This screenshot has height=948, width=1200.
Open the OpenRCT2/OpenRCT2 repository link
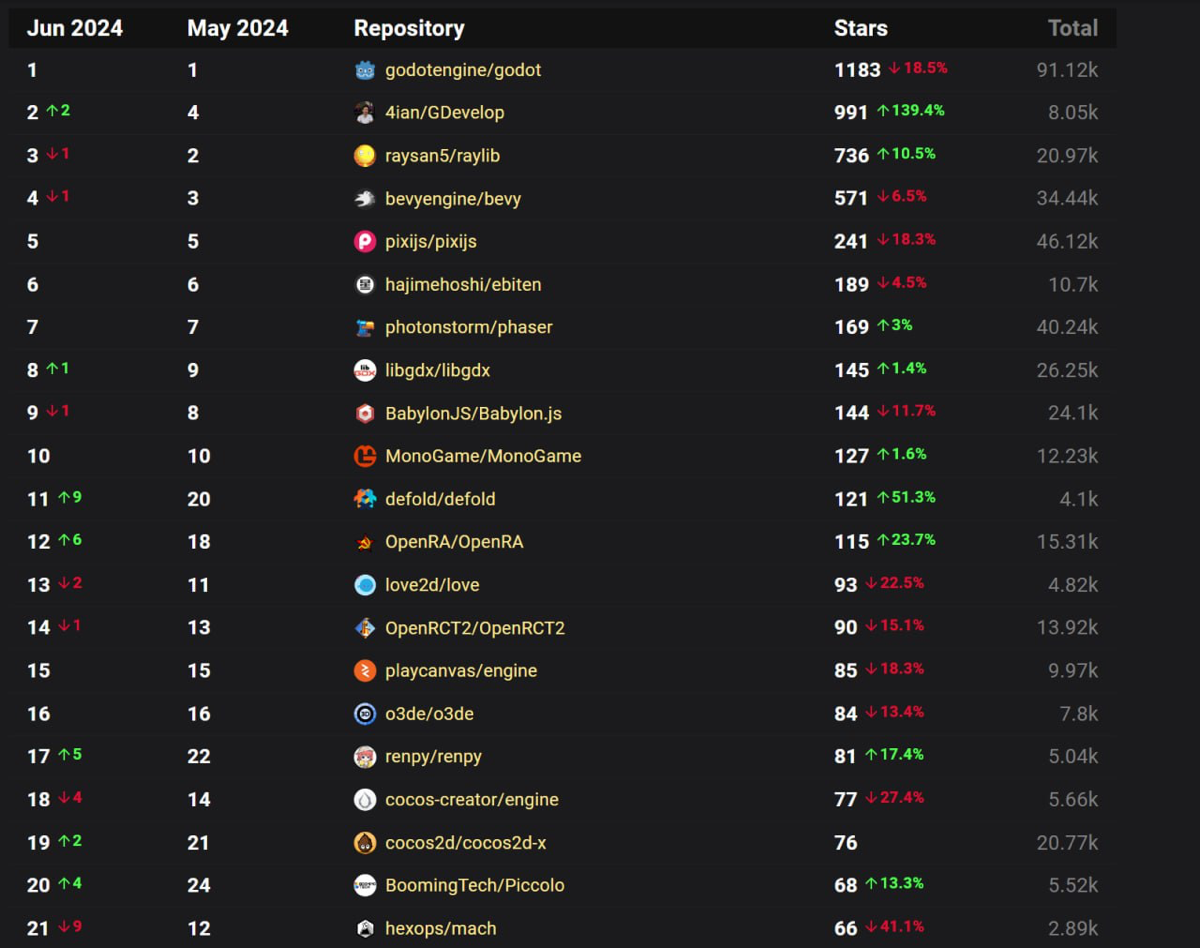pyautogui.click(x=475, y=628)
